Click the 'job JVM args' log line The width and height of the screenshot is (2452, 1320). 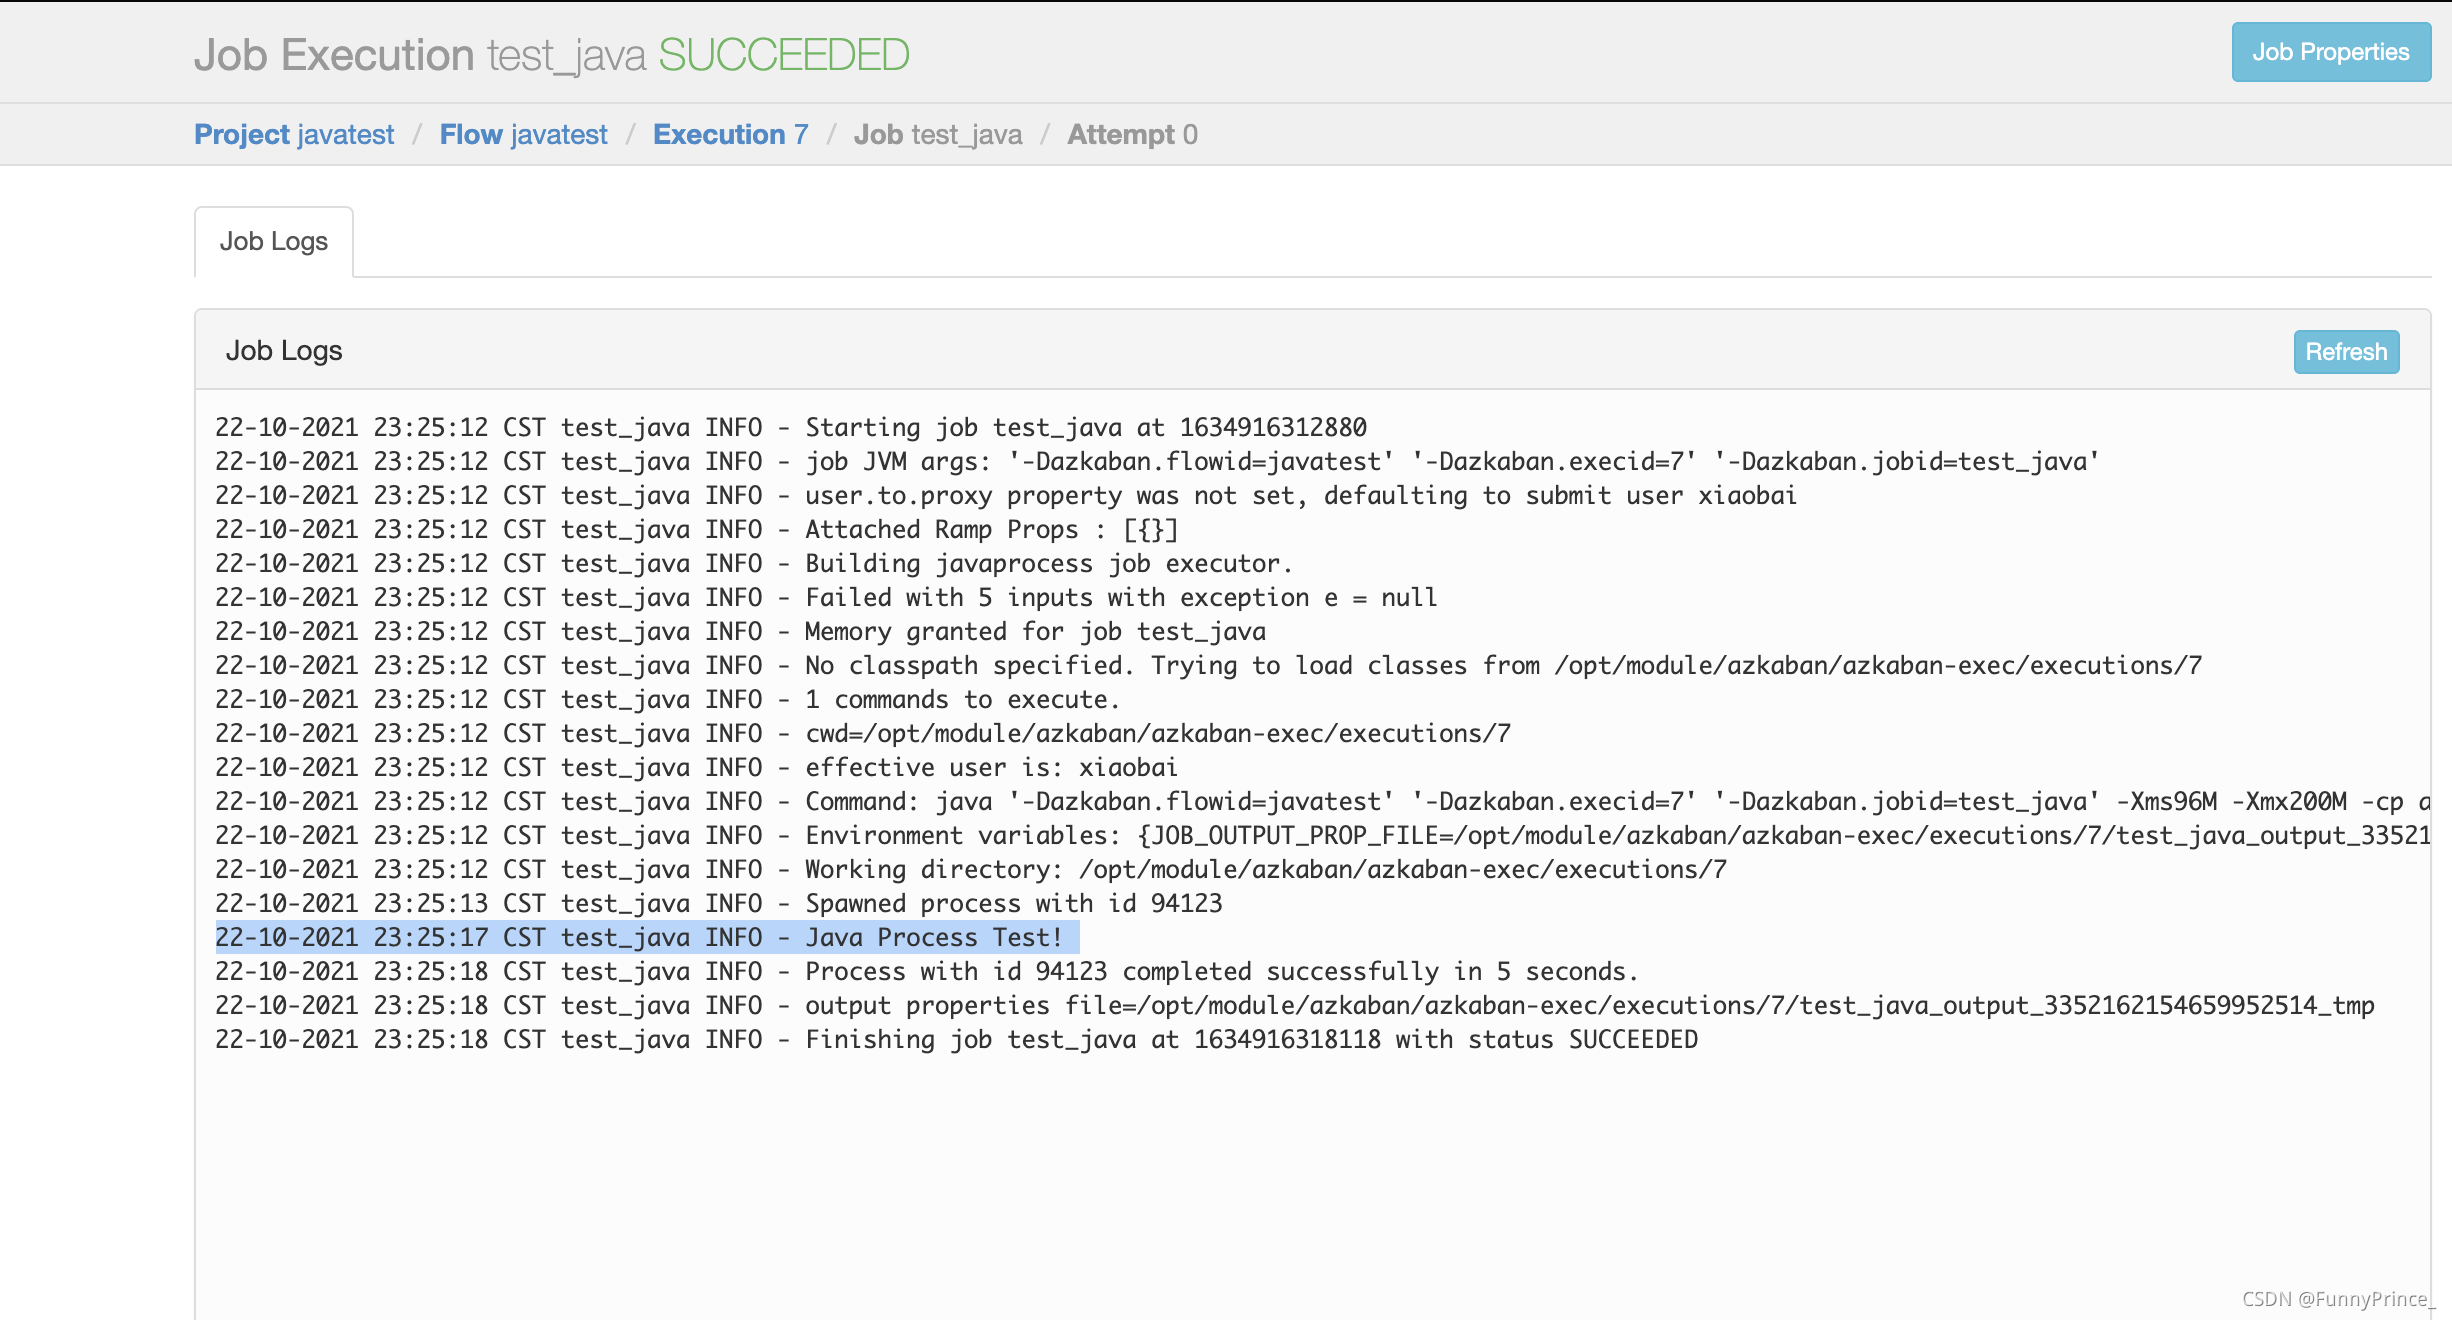click(1157, 462)
